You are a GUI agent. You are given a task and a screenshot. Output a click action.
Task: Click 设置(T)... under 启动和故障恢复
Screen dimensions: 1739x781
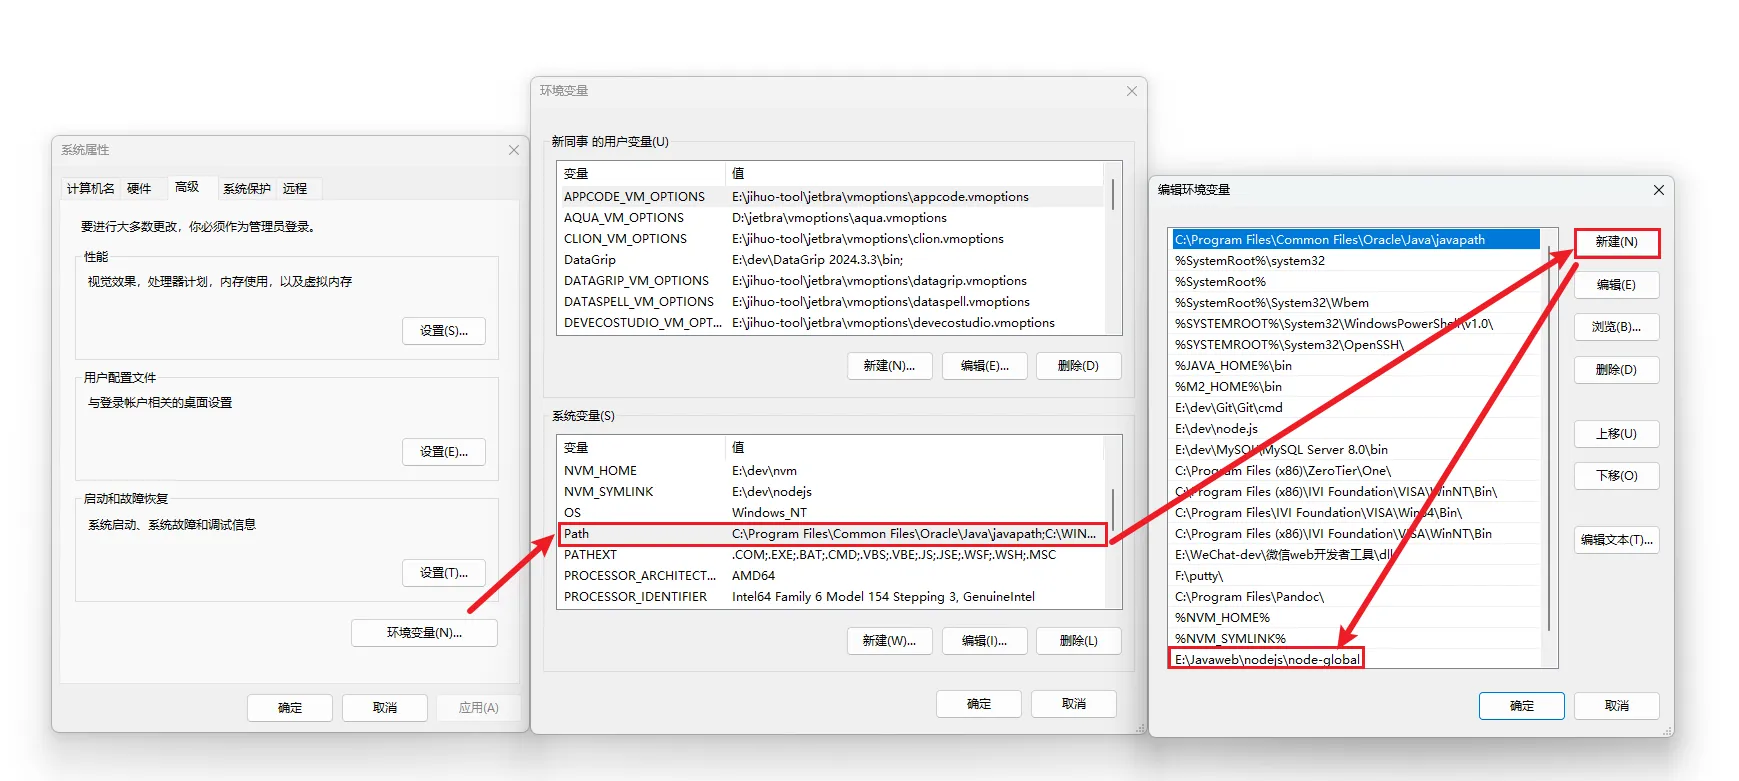coord(444,573)
